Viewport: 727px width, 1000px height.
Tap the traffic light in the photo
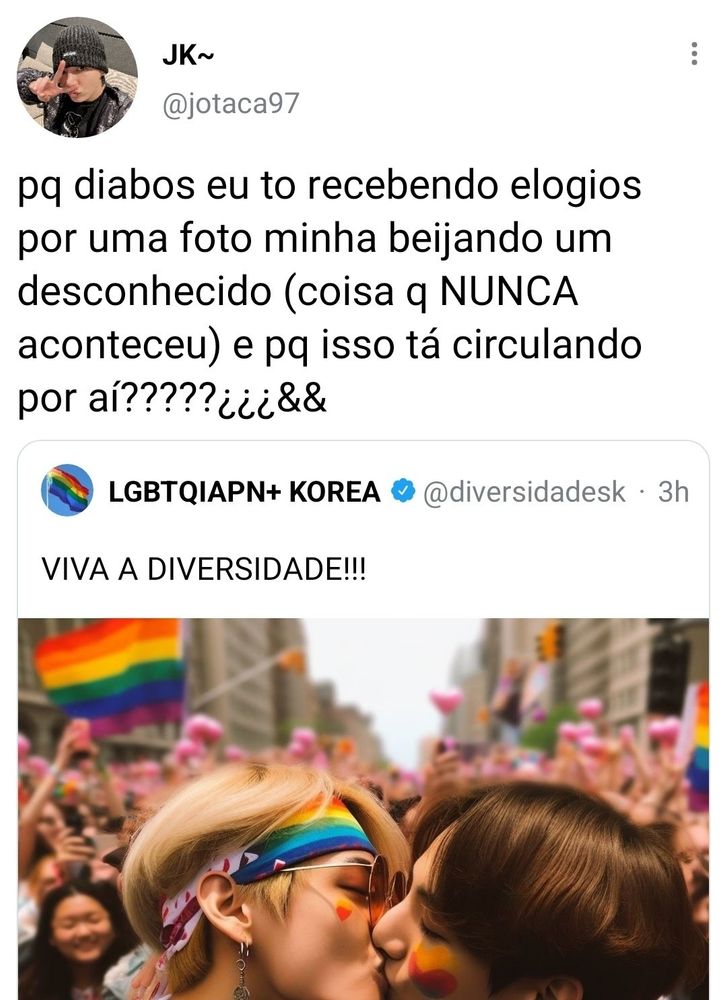[550, 642]
